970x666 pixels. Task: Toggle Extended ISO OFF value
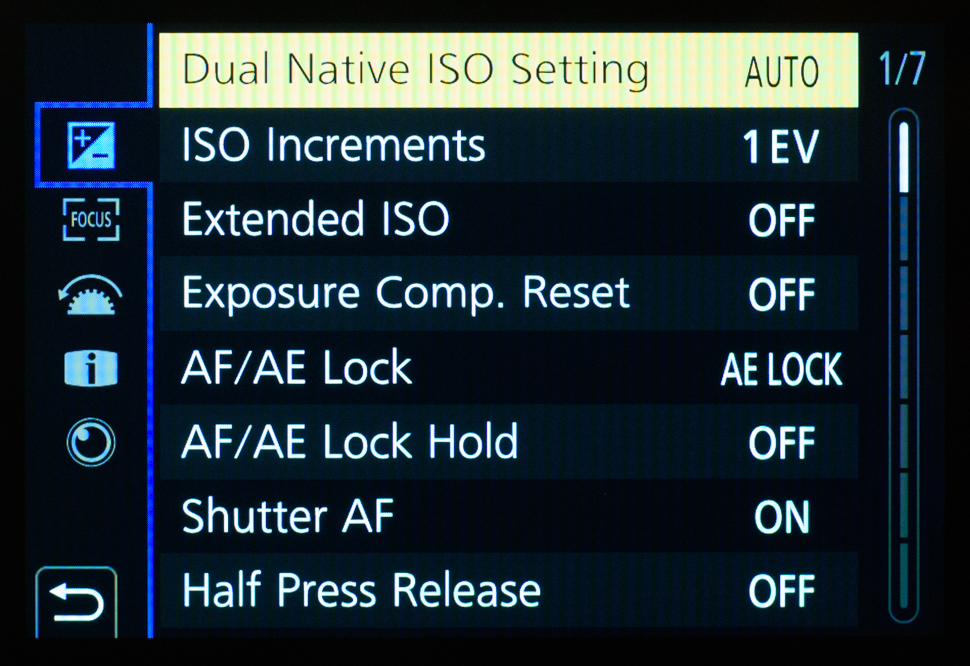[781, 221]
